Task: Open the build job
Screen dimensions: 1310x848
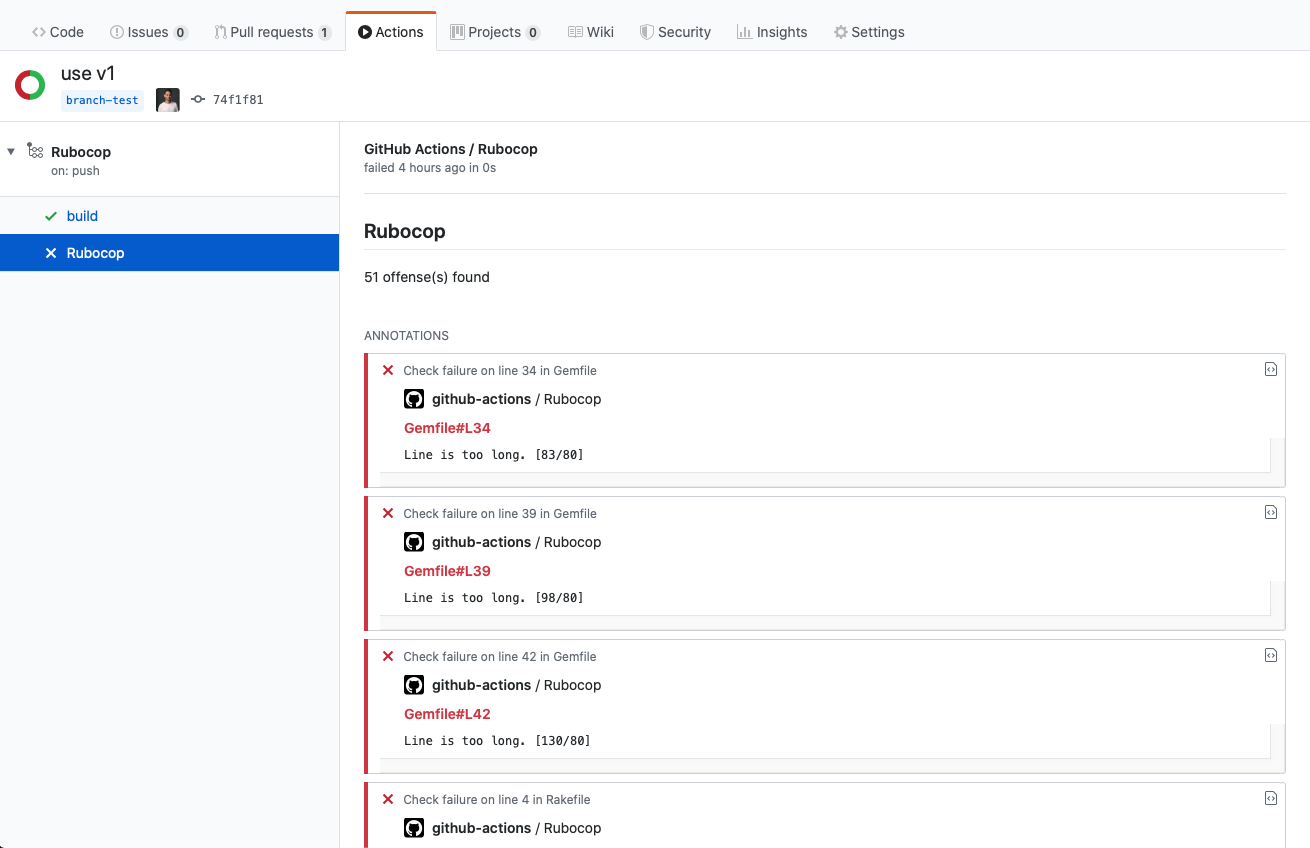Action: pos(82,216)
